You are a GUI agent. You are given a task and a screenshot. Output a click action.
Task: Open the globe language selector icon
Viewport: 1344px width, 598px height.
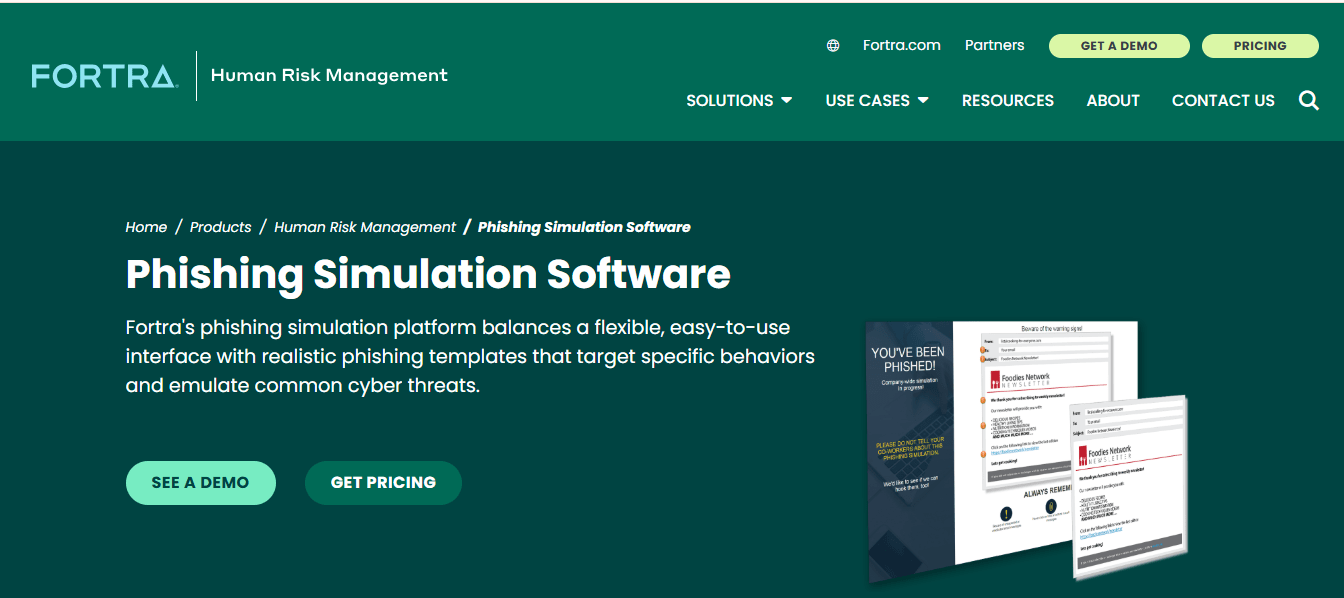coord(833,46)
